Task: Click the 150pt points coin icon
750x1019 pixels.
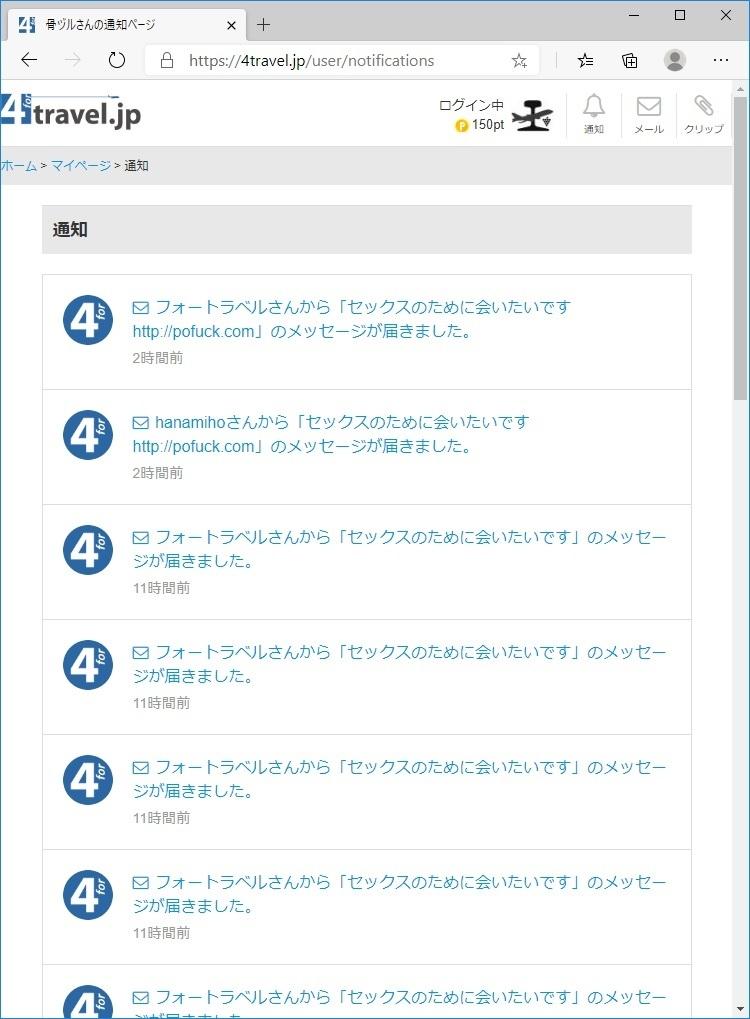Action: pos(461,125)
